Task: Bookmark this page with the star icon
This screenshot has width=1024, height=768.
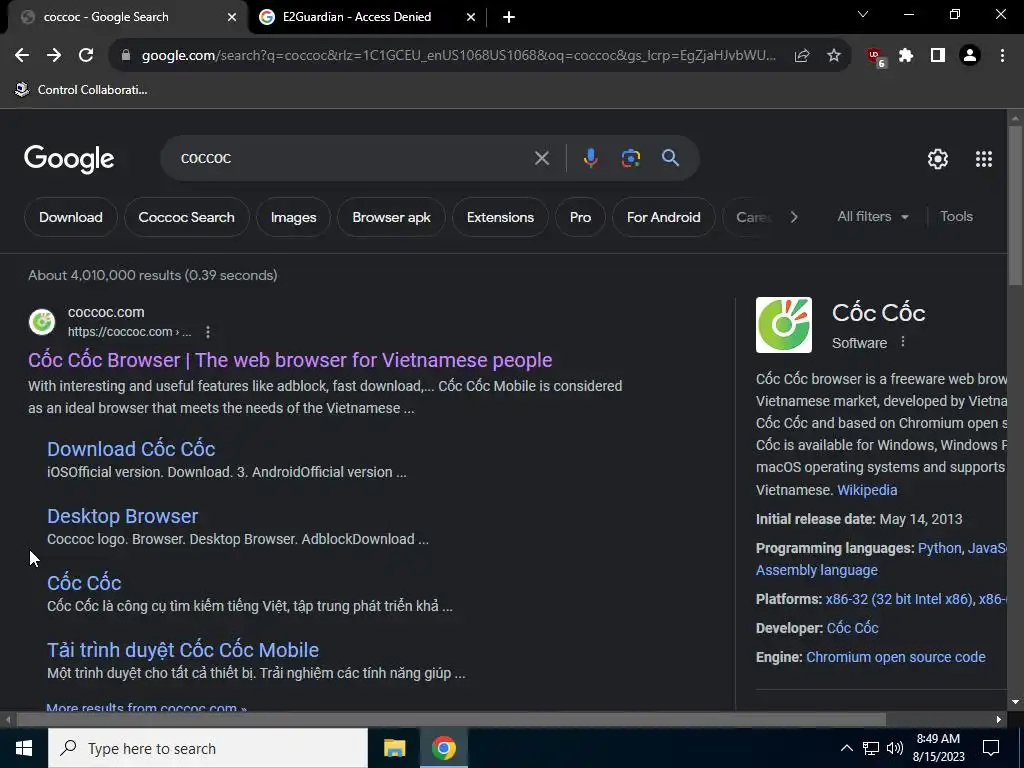Action: (834, 56)
